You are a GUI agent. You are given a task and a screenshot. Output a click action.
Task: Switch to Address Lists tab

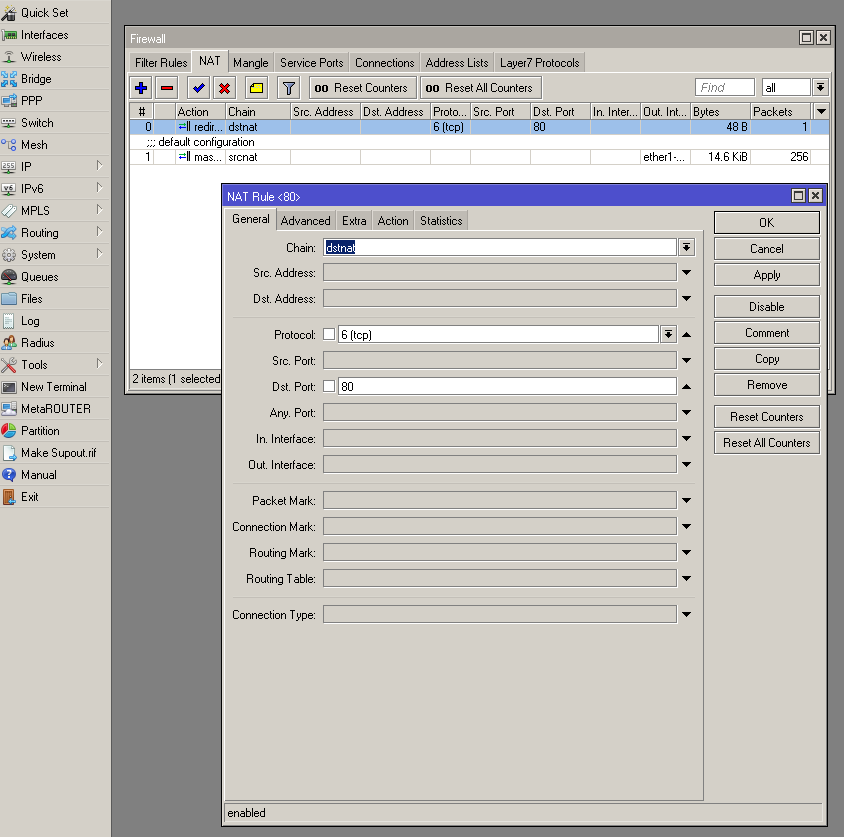(x=456, y=63)
